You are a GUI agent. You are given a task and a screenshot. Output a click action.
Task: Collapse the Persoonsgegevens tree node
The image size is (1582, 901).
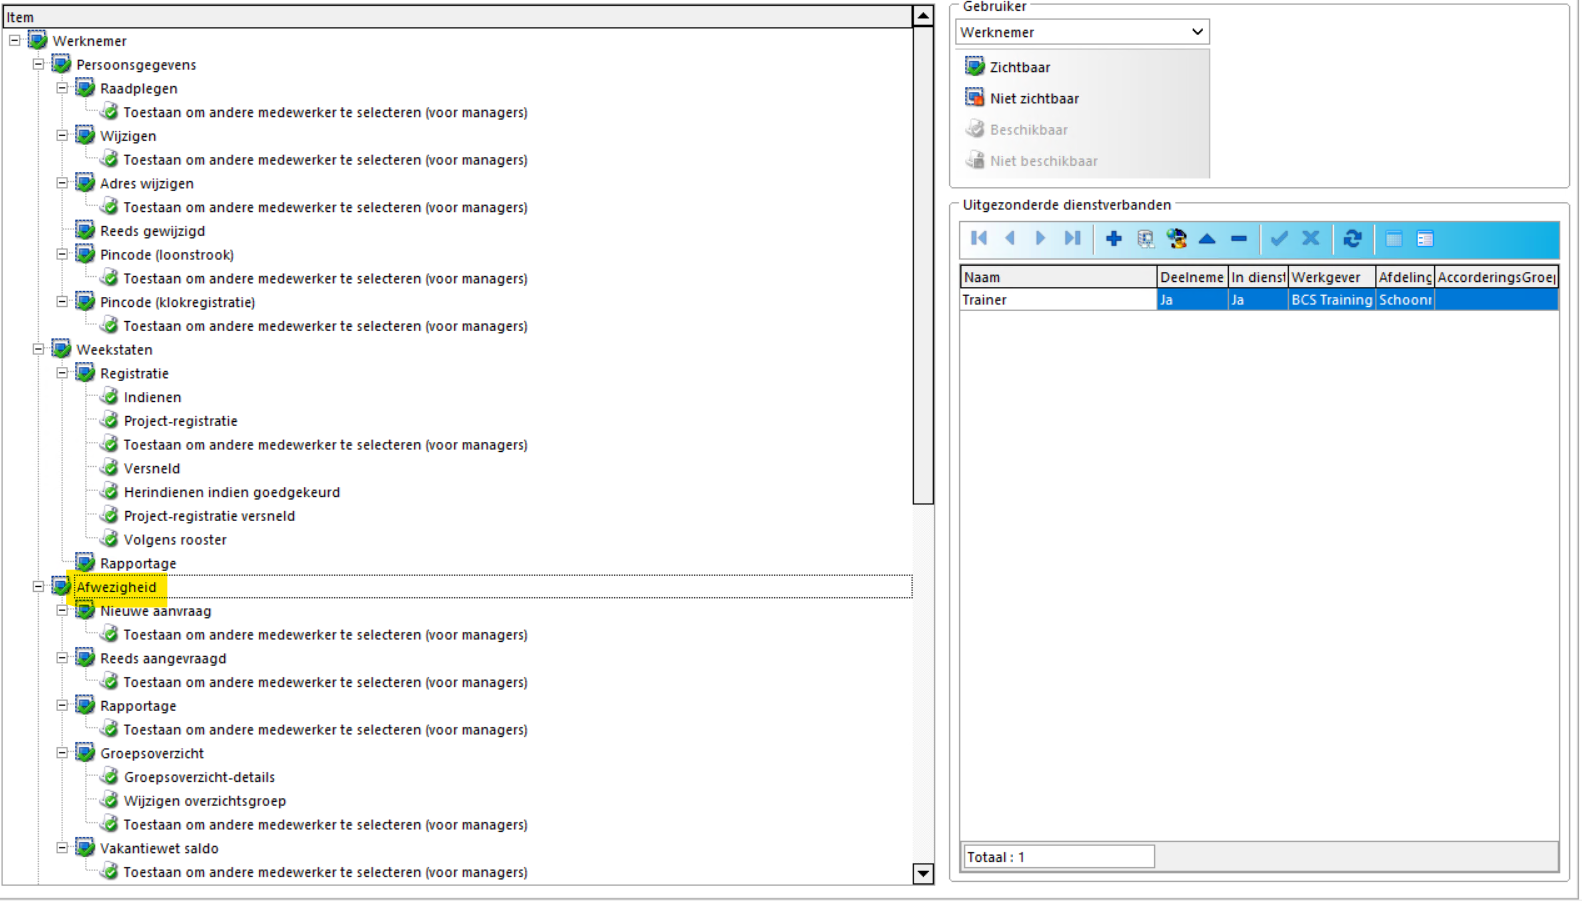tap(38, 64)
